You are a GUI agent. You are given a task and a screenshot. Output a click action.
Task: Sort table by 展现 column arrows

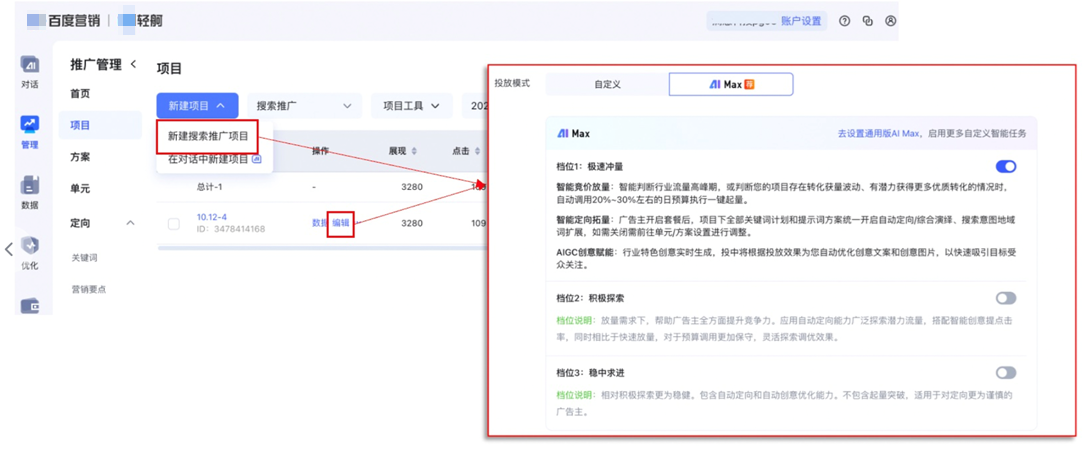coord(414,151)
